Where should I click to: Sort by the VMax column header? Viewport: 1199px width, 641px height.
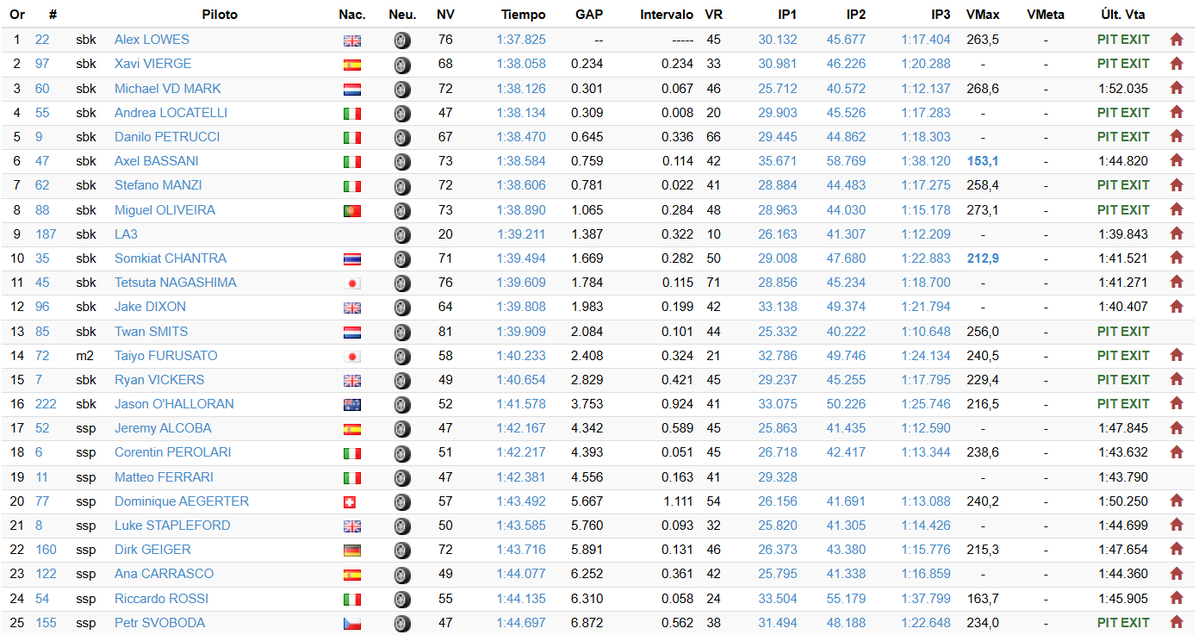tap(983, 15)
